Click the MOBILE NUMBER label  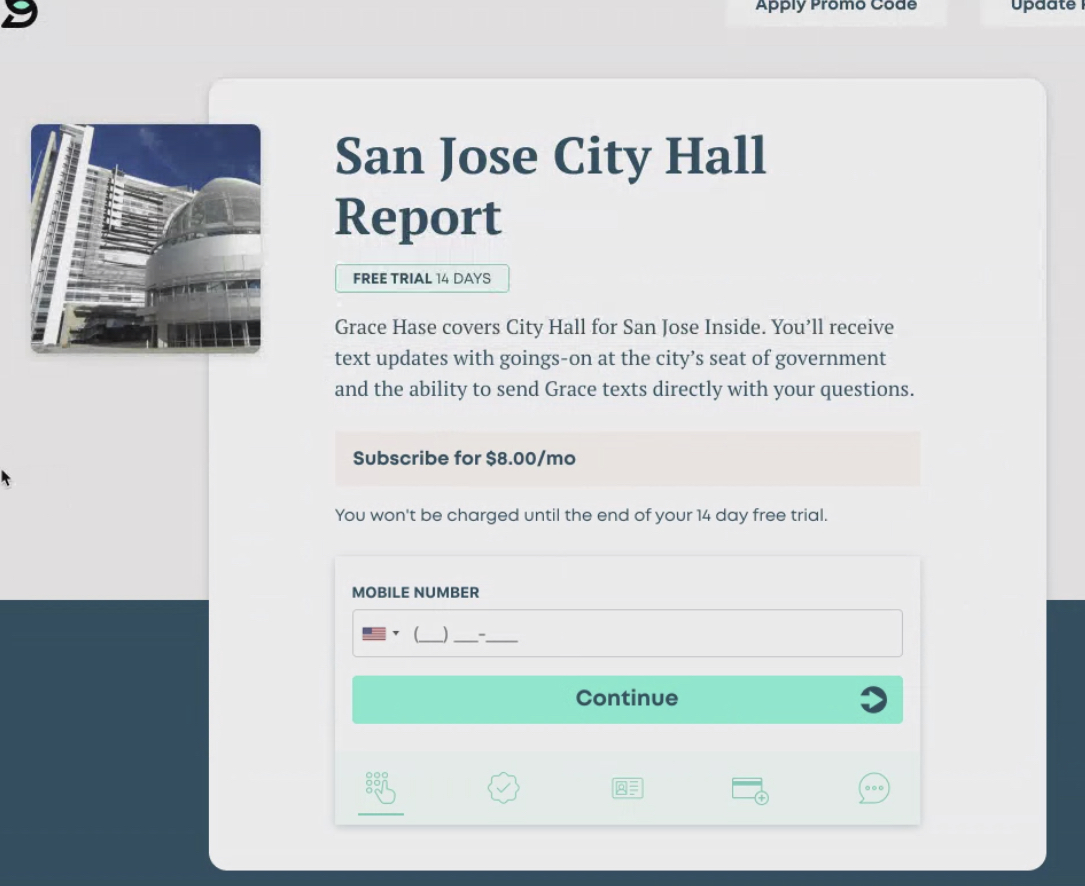click(415, 593)
